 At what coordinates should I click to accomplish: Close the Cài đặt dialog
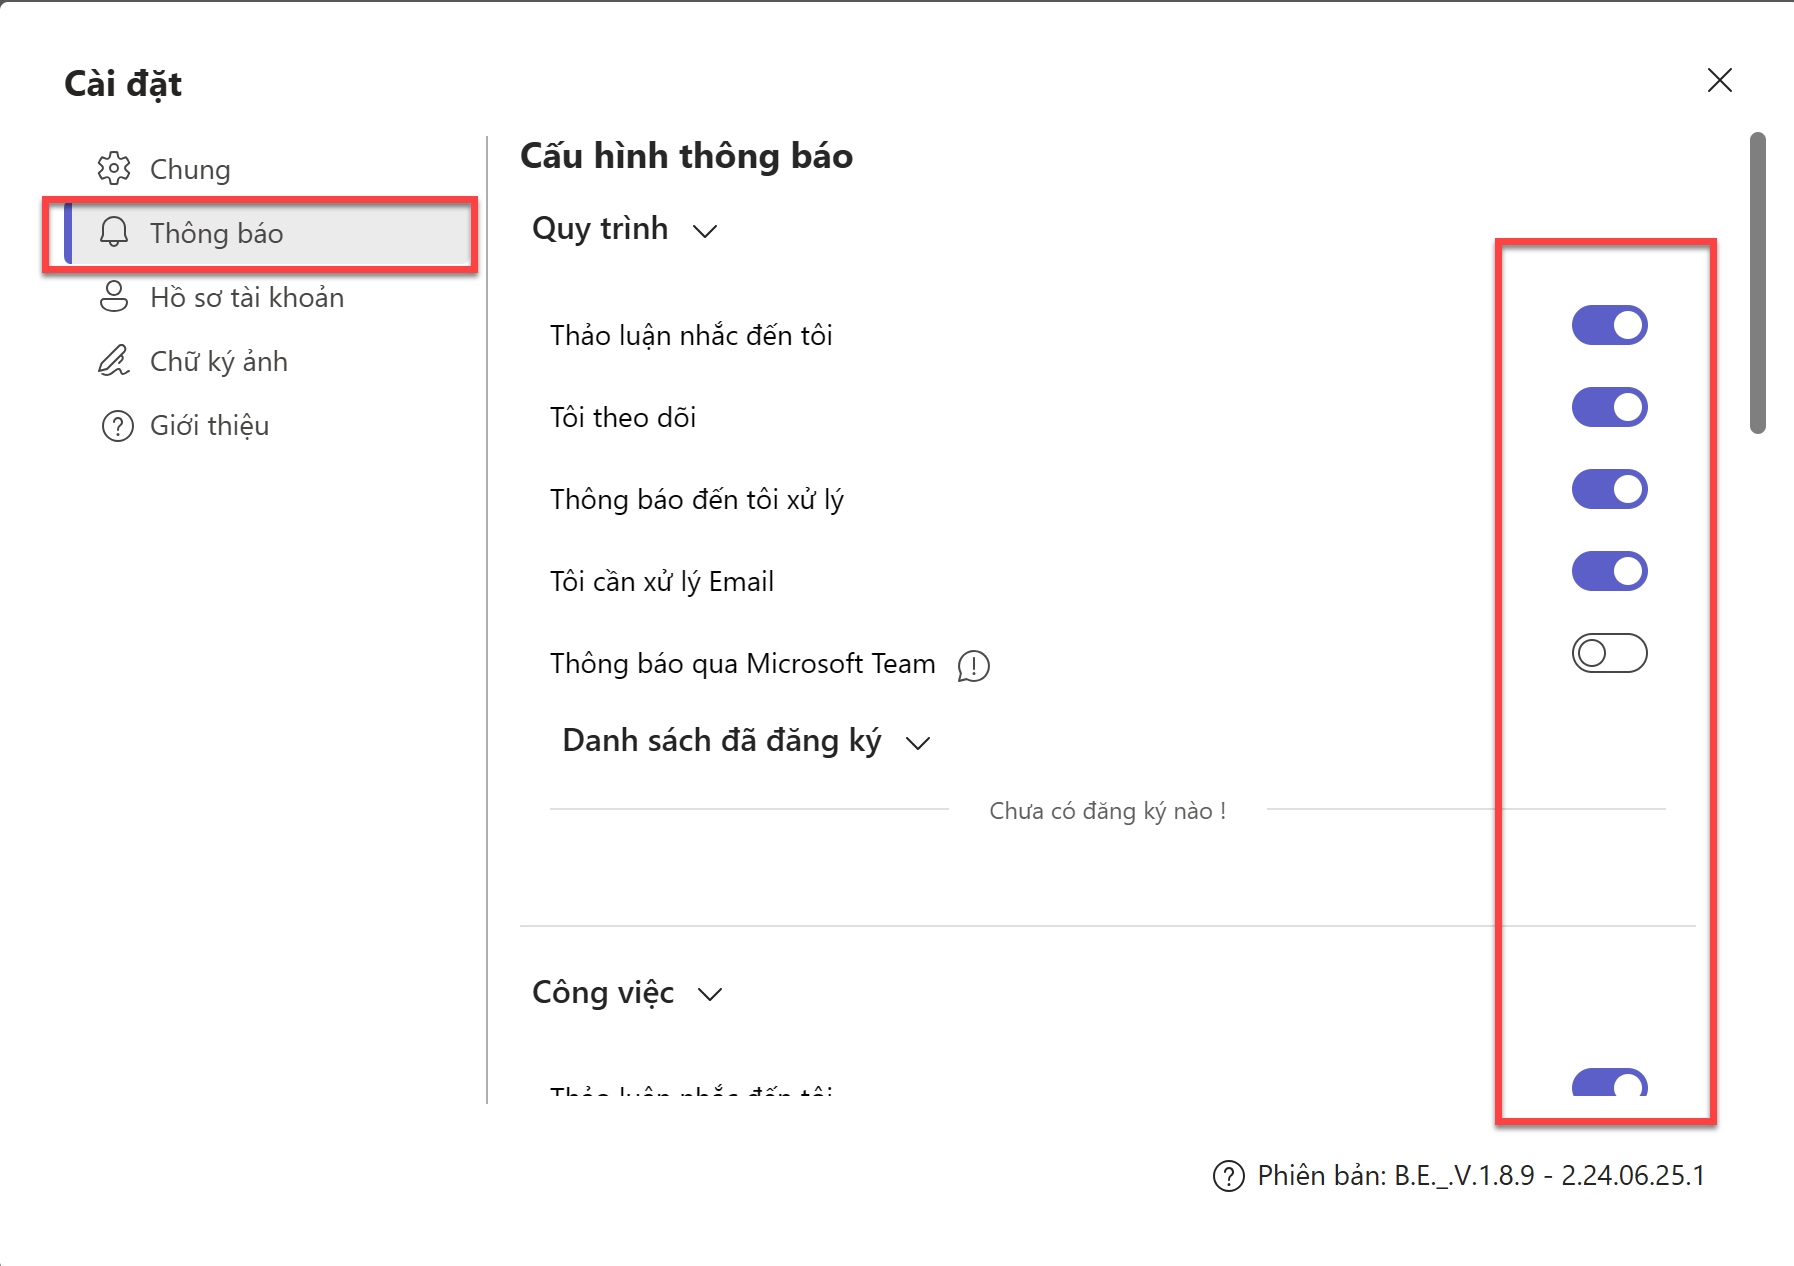(1719, 80)
